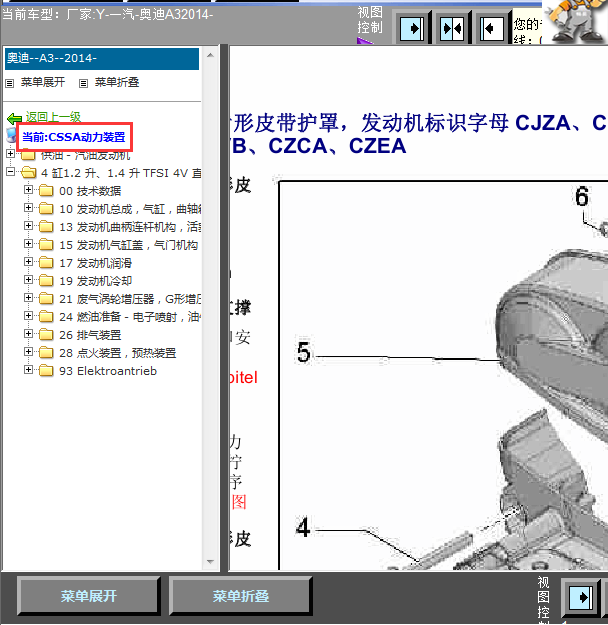Click the folder icon for 00 技术数据

(46, 191)
